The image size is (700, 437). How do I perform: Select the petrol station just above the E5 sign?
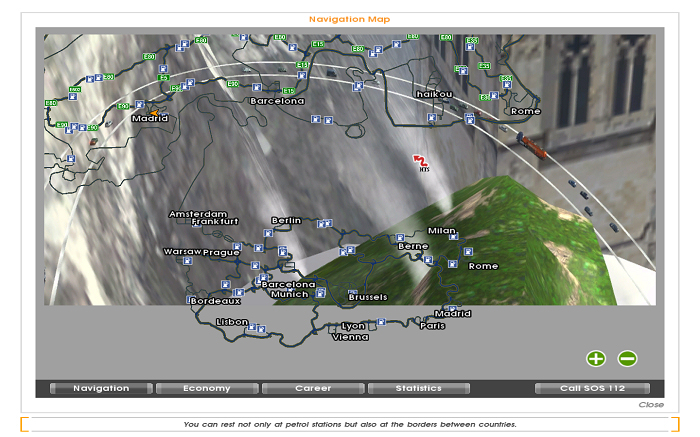[163, 69]
